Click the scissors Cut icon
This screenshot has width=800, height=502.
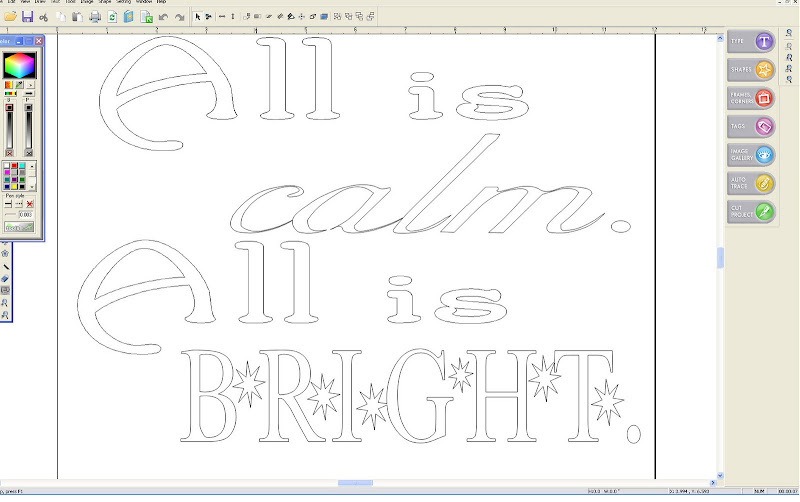point(44,17)
